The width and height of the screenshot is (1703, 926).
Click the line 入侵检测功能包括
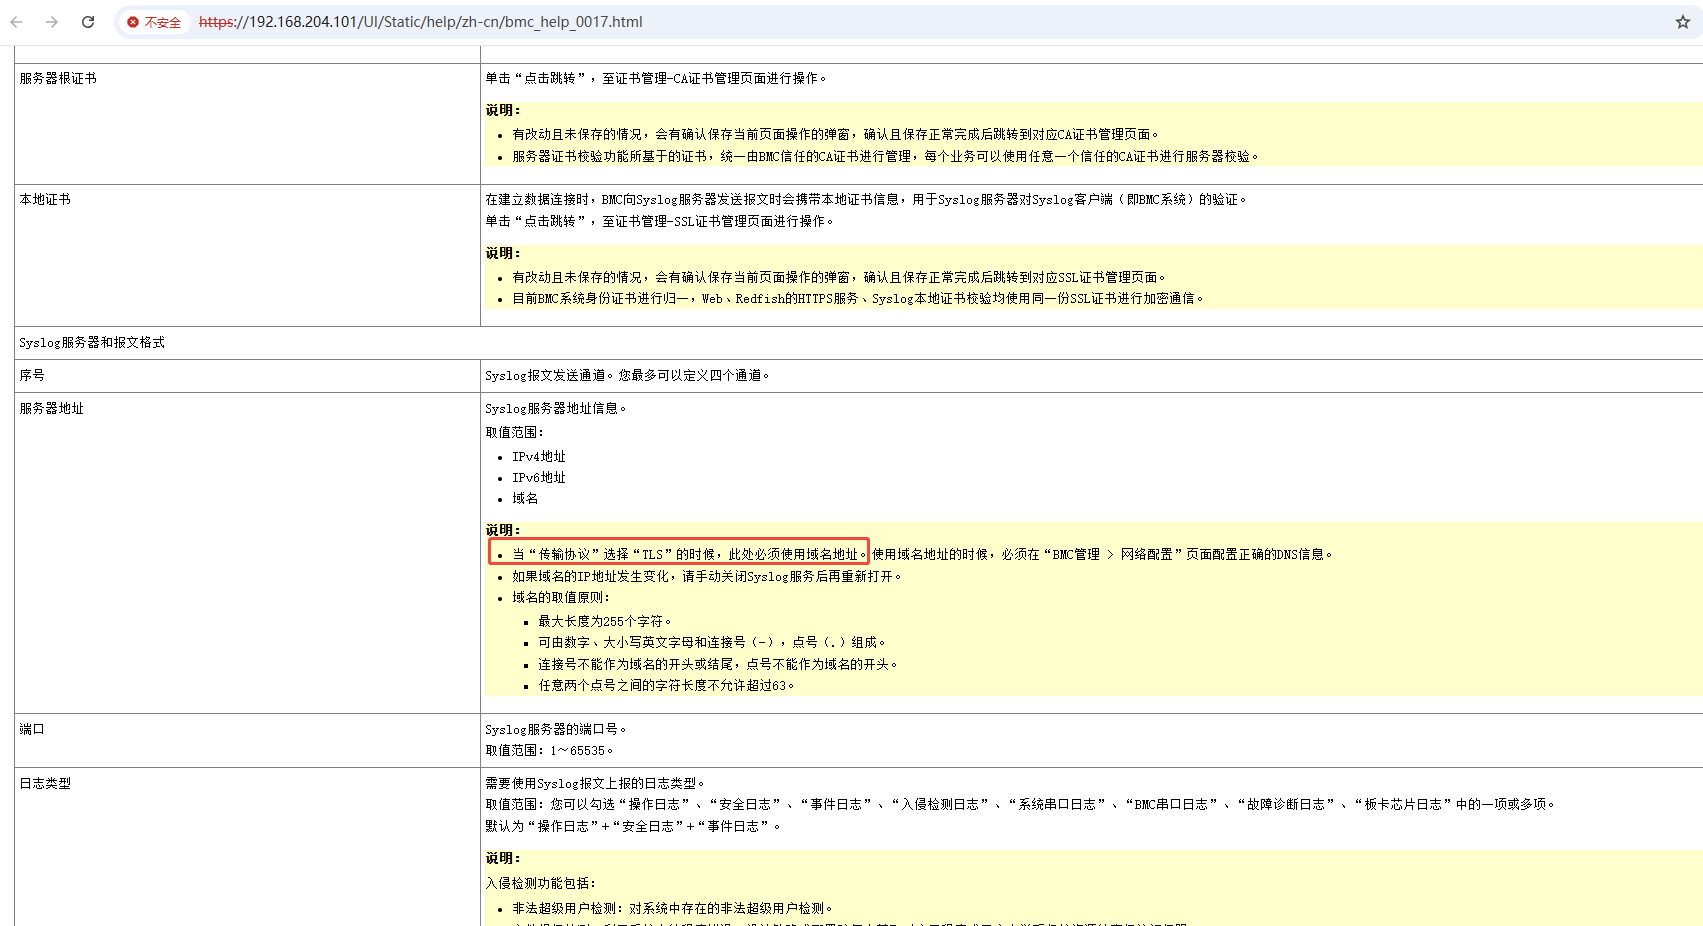click(541, 883)
